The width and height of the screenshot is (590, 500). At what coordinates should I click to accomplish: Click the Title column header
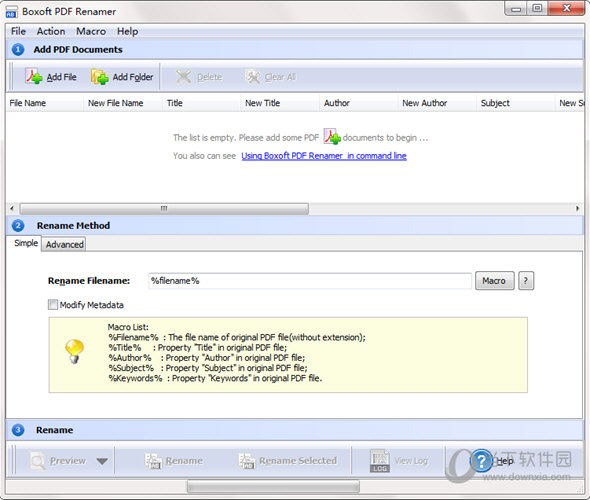pos(201,103)
